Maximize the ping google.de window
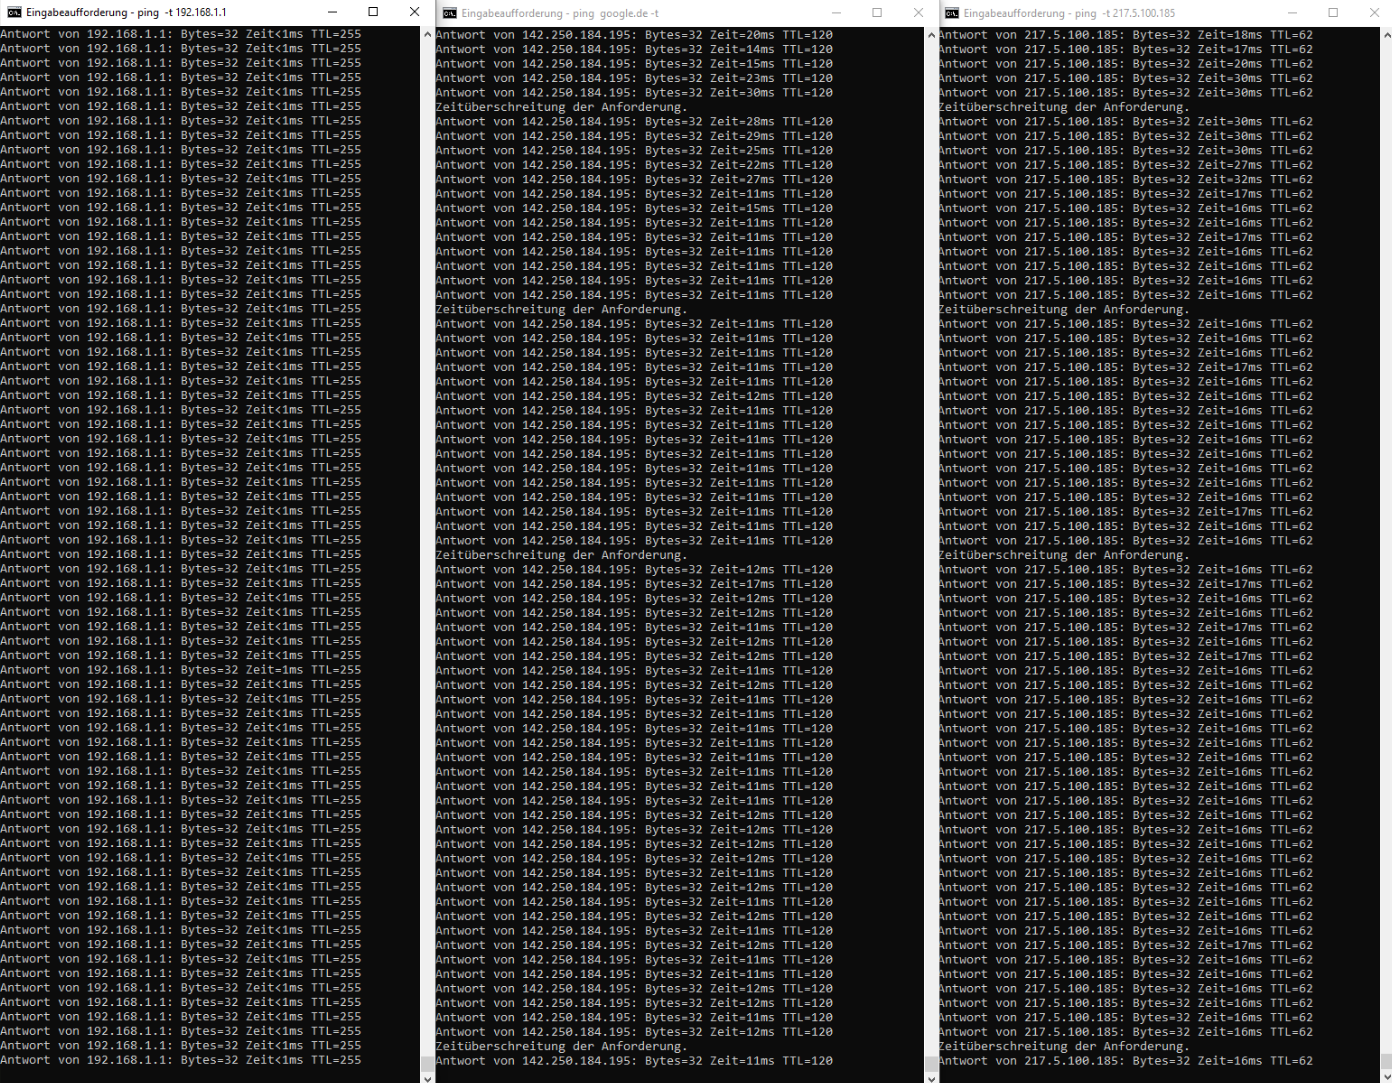 point(877,13)
